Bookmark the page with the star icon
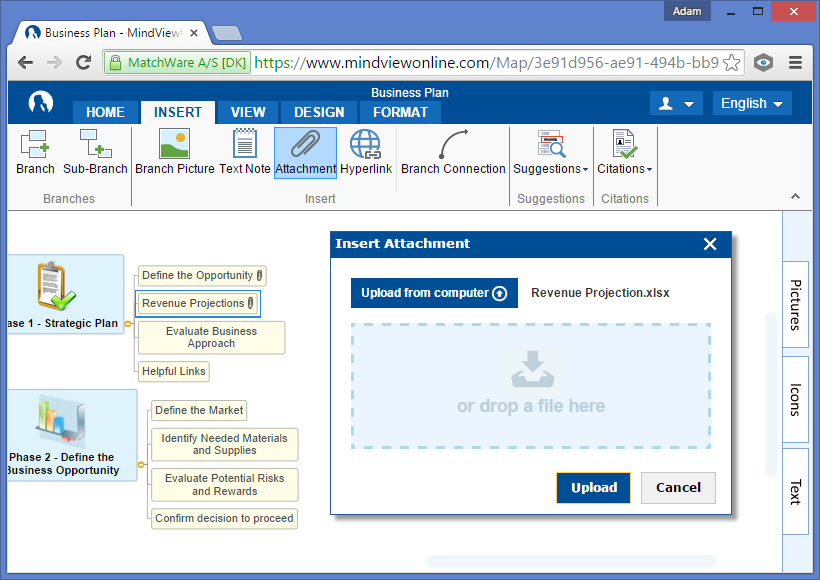Viewport: 820px width, 580px height. (x=732, y=61)
